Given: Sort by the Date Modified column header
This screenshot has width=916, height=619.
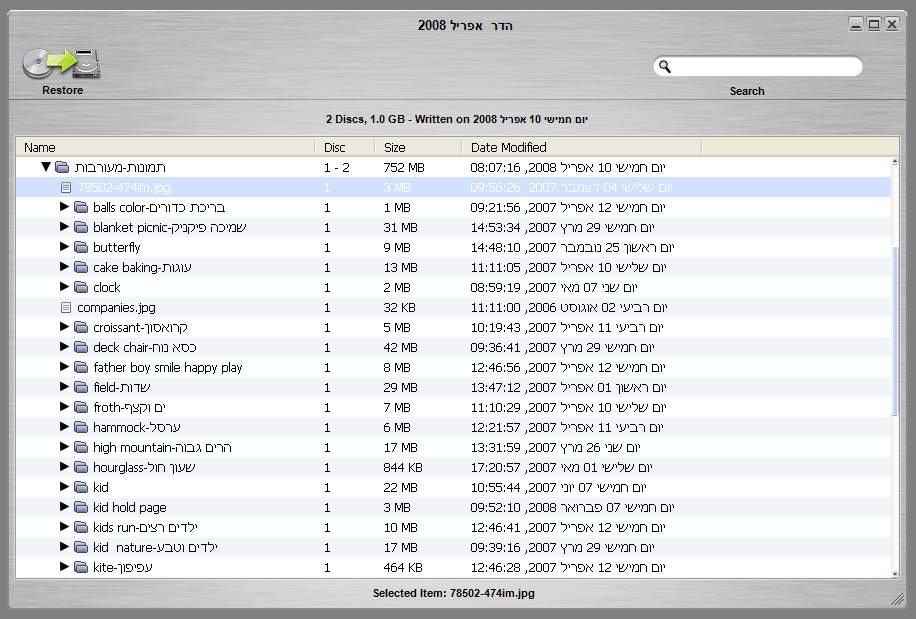Looking at the screenshot, I should (x=581, y=147).
